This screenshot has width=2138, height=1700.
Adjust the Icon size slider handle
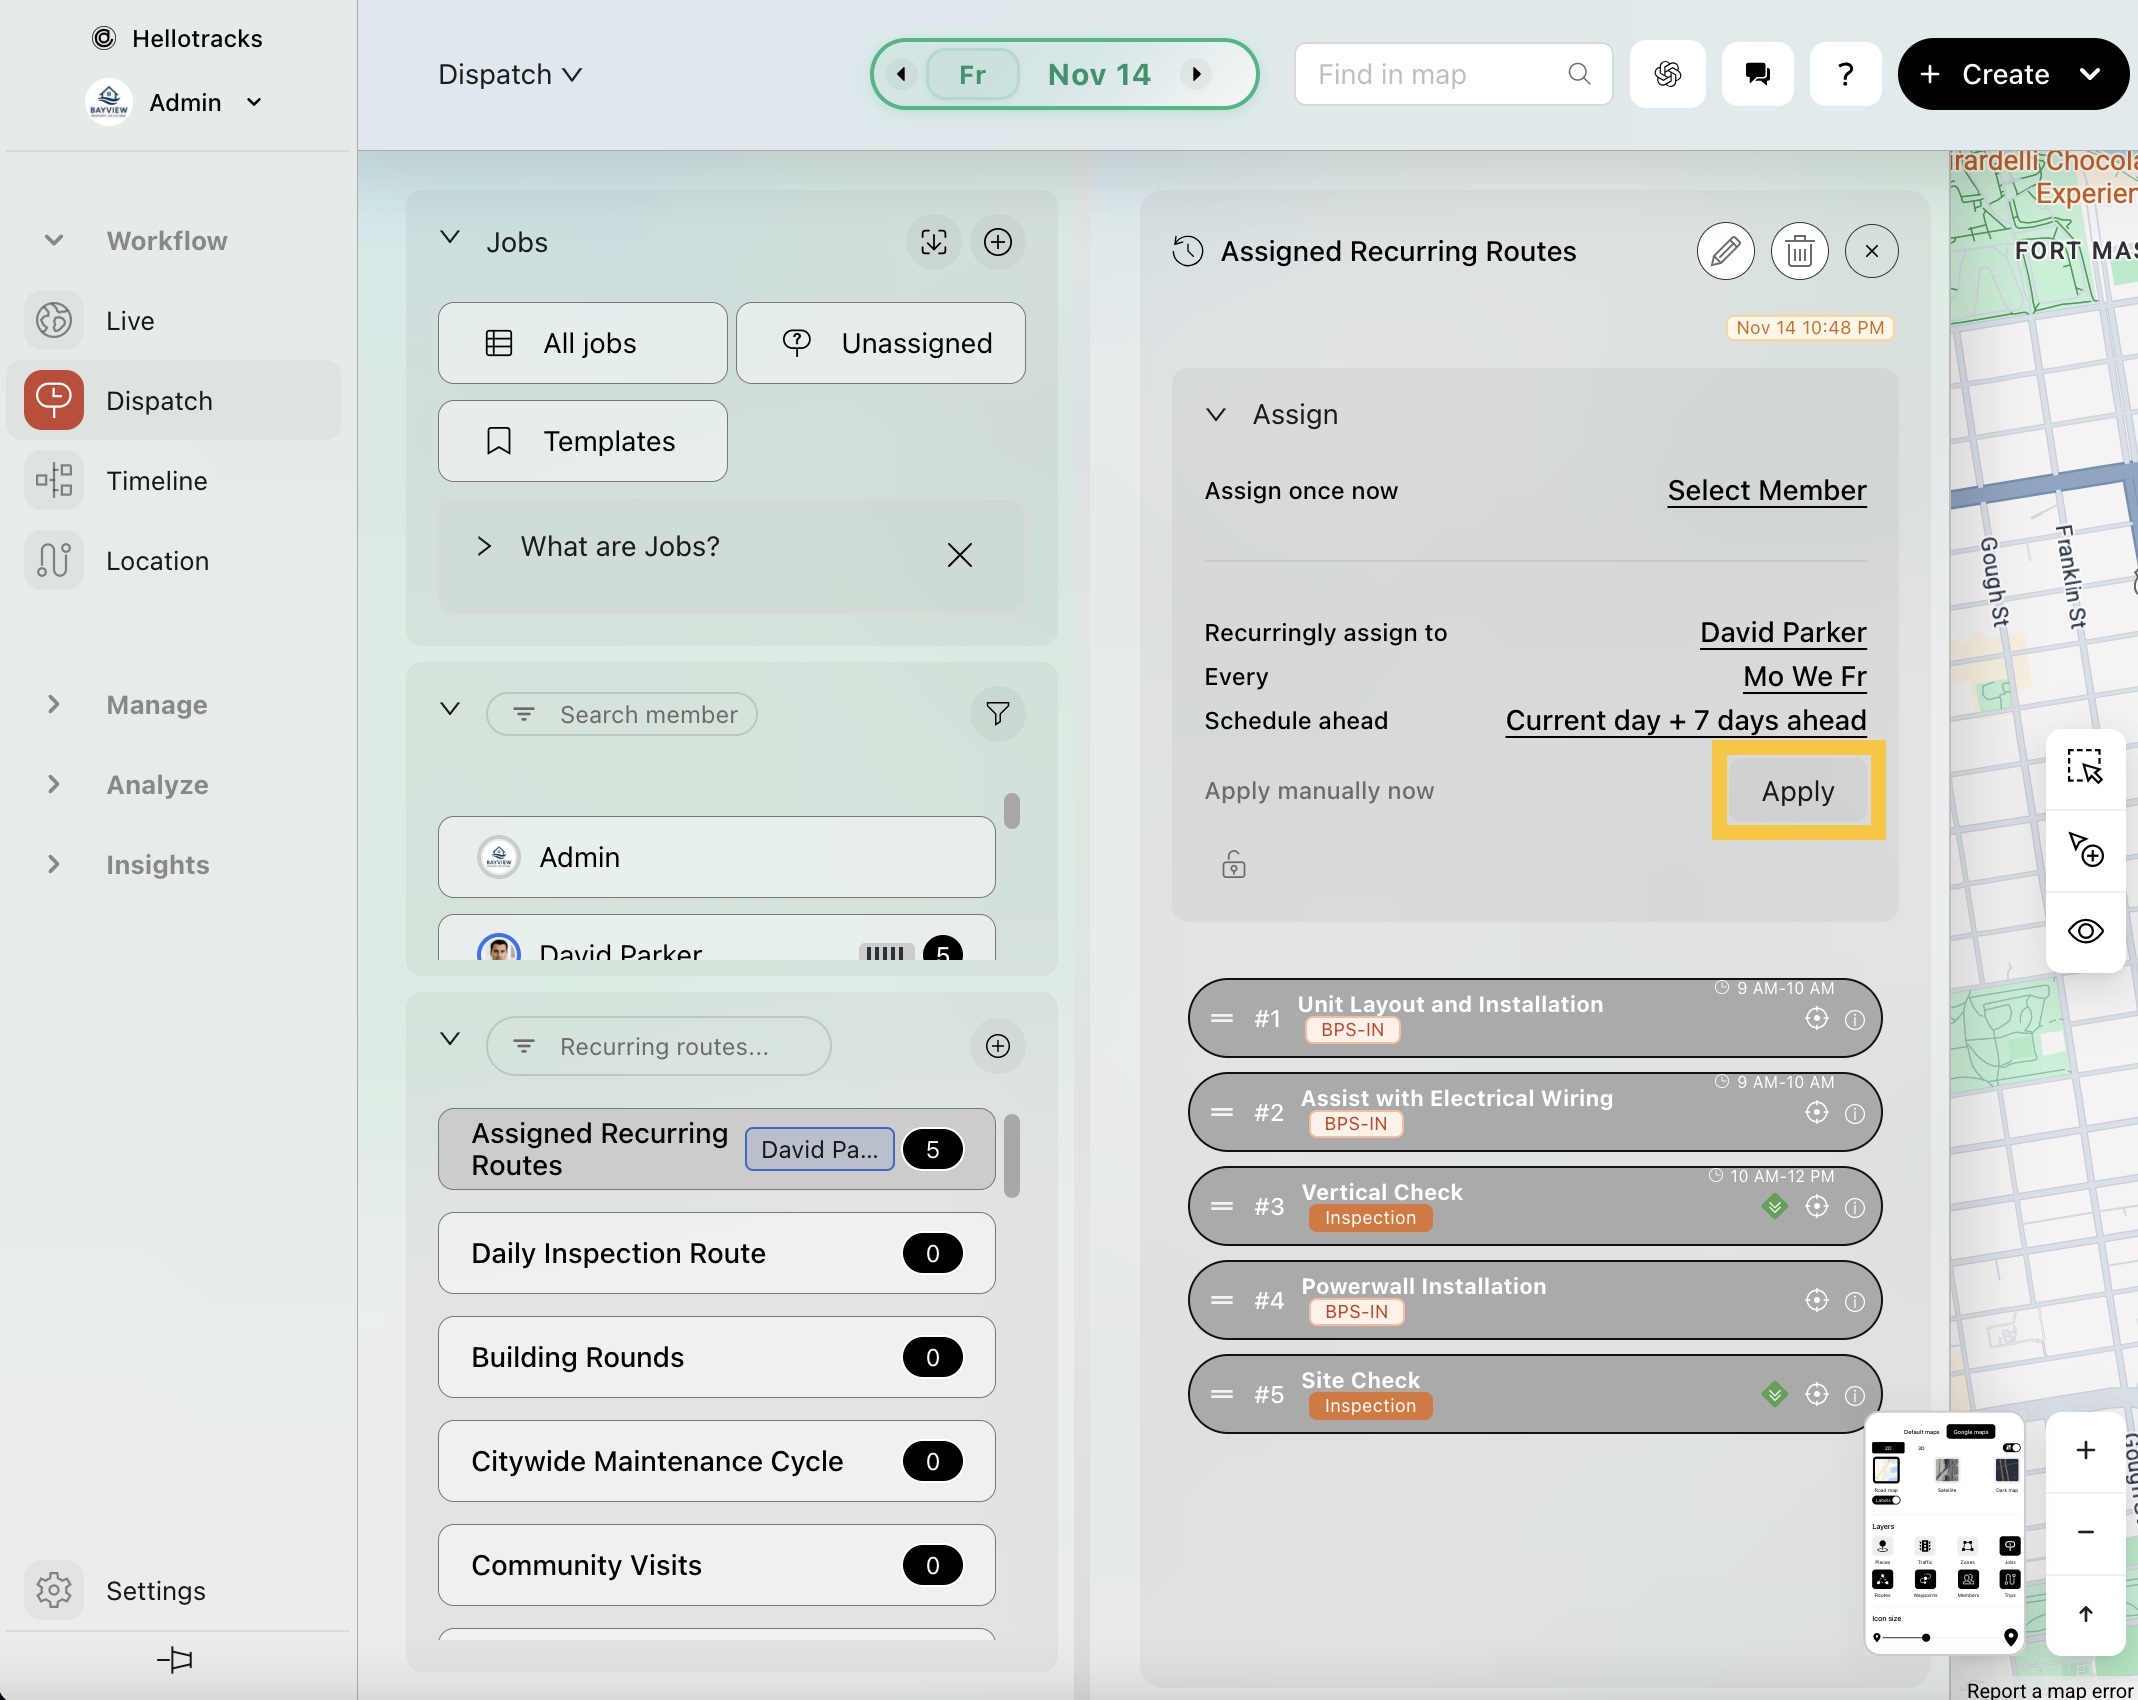(1926, 1637)
